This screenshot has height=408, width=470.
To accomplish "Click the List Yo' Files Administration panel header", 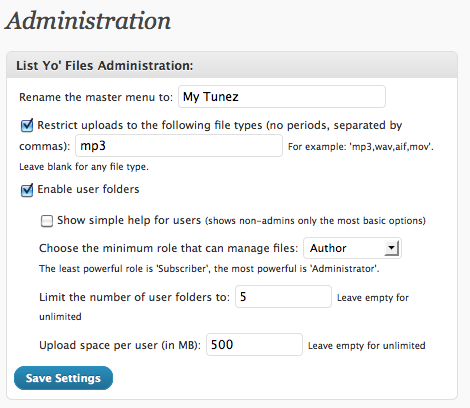I will tap(232, 65).
